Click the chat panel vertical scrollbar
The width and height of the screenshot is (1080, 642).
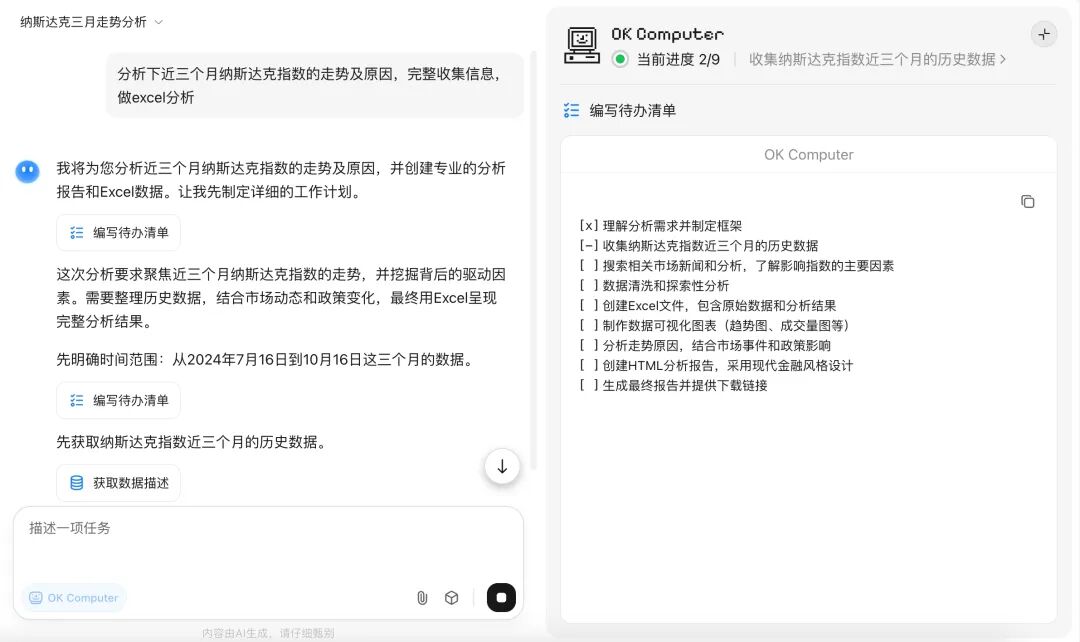533,262
